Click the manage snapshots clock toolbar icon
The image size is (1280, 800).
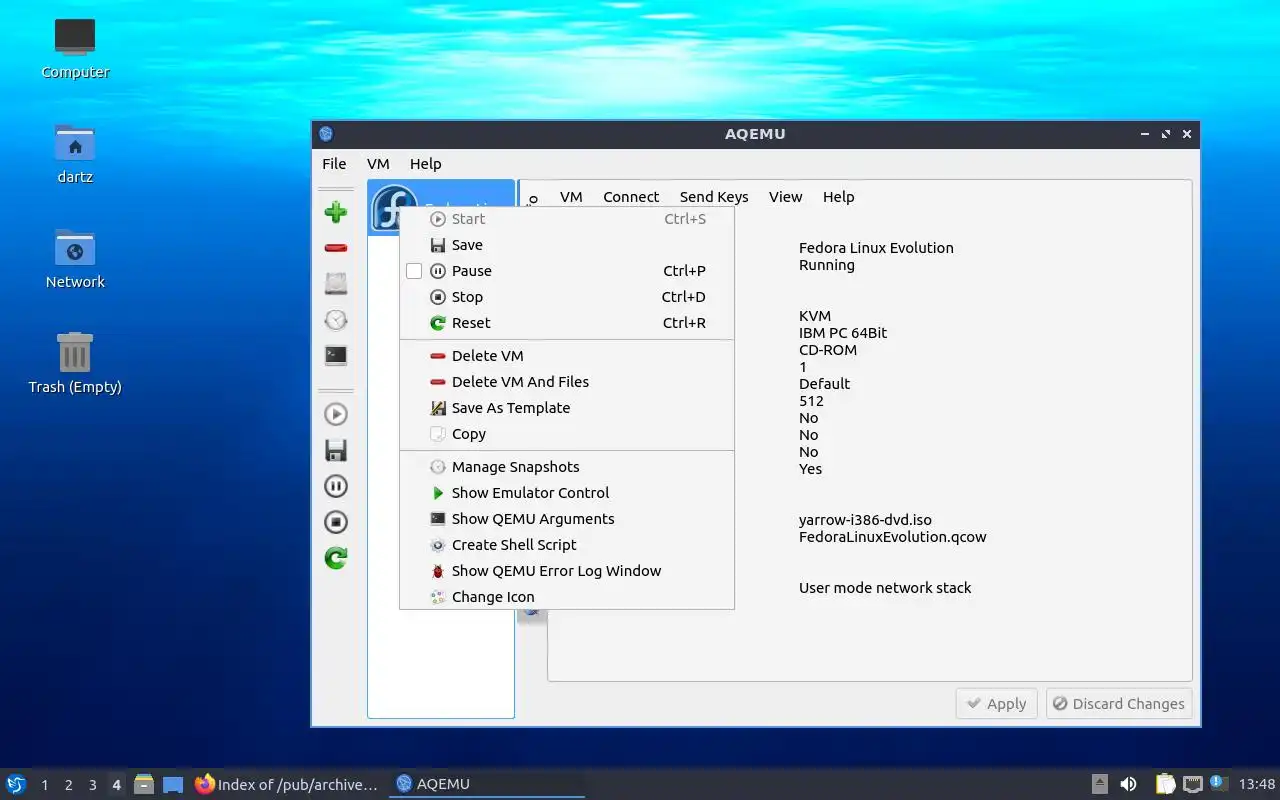pyautogui.click(x=336, y=320)
